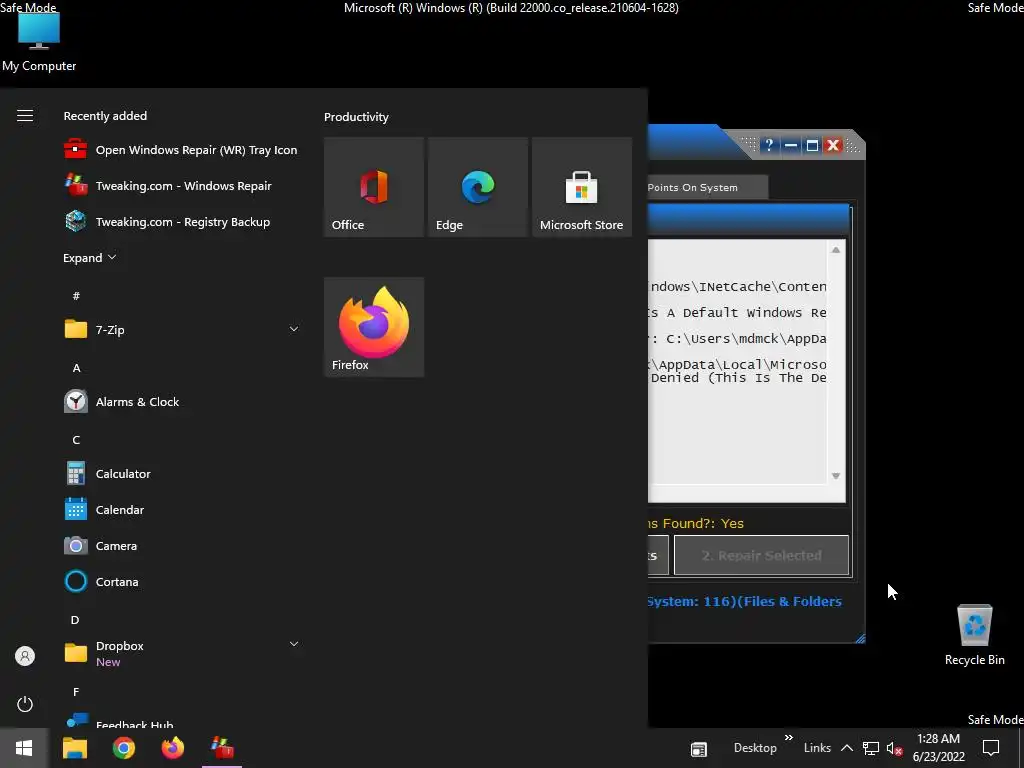The width and height of the screenshot is (1024, 768).
Task: Launch Cortana from the app list
Action: [101, 581]
